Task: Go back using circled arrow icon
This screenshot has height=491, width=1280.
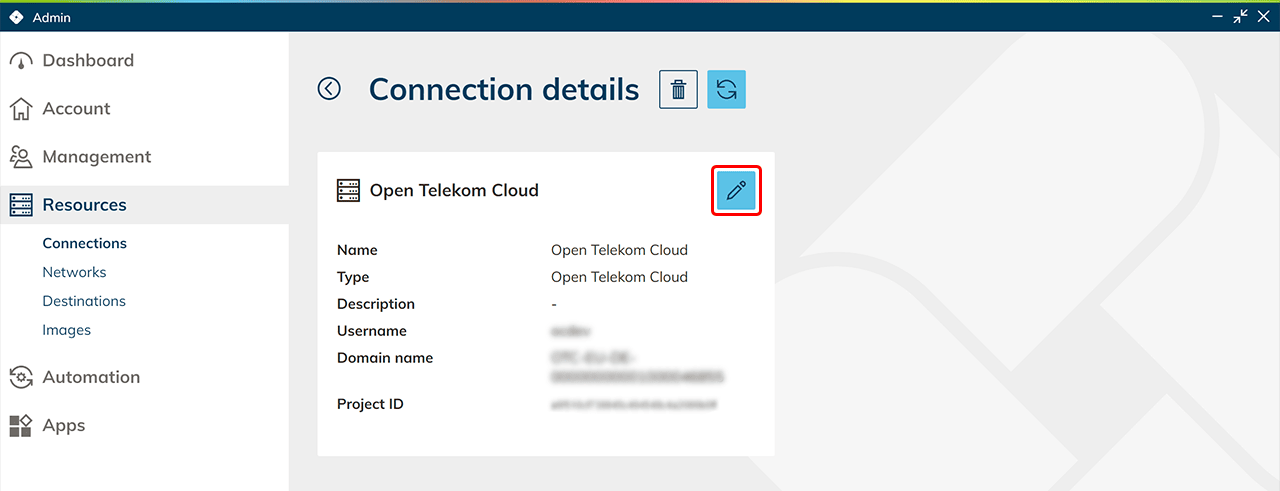Action: coord(329,89)
